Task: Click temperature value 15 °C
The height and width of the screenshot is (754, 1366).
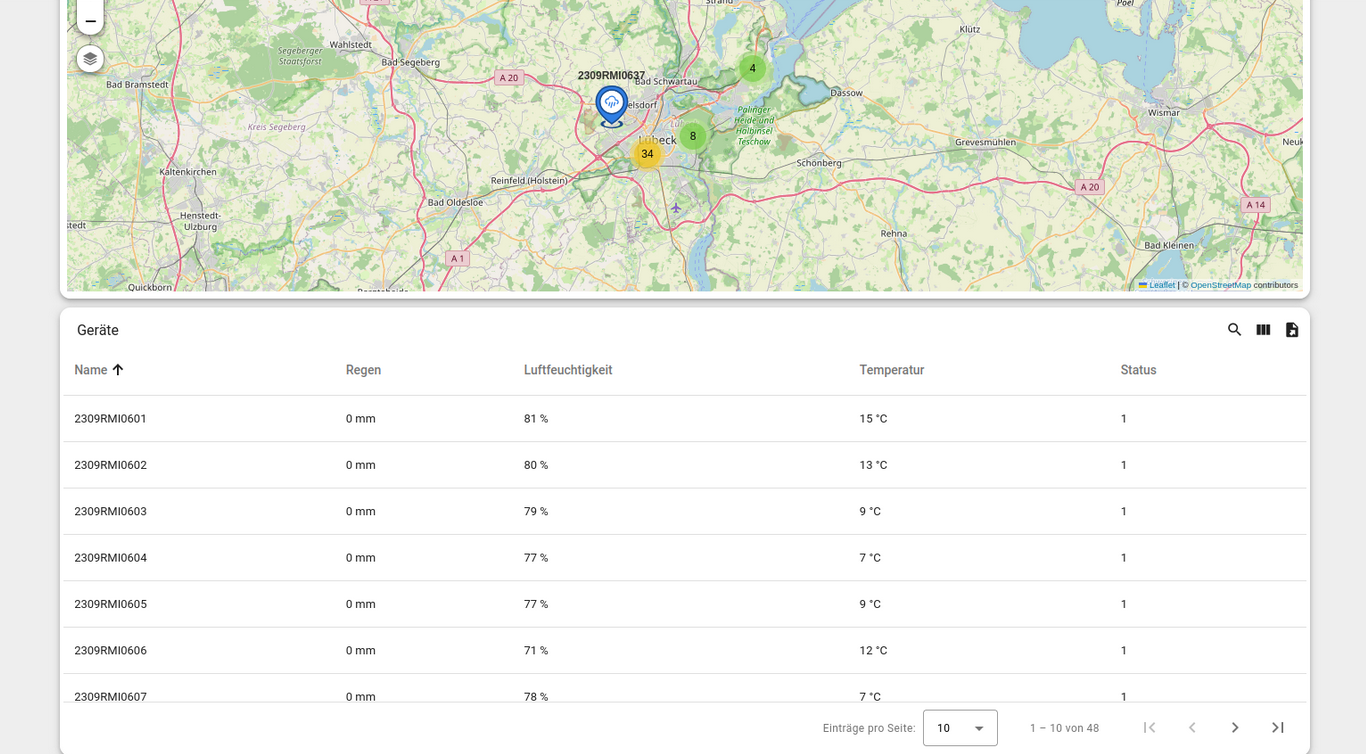Action: pos(873,419)
